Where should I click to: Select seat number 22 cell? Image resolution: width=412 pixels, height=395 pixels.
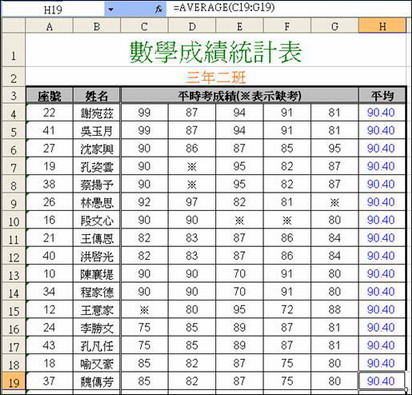49,113
